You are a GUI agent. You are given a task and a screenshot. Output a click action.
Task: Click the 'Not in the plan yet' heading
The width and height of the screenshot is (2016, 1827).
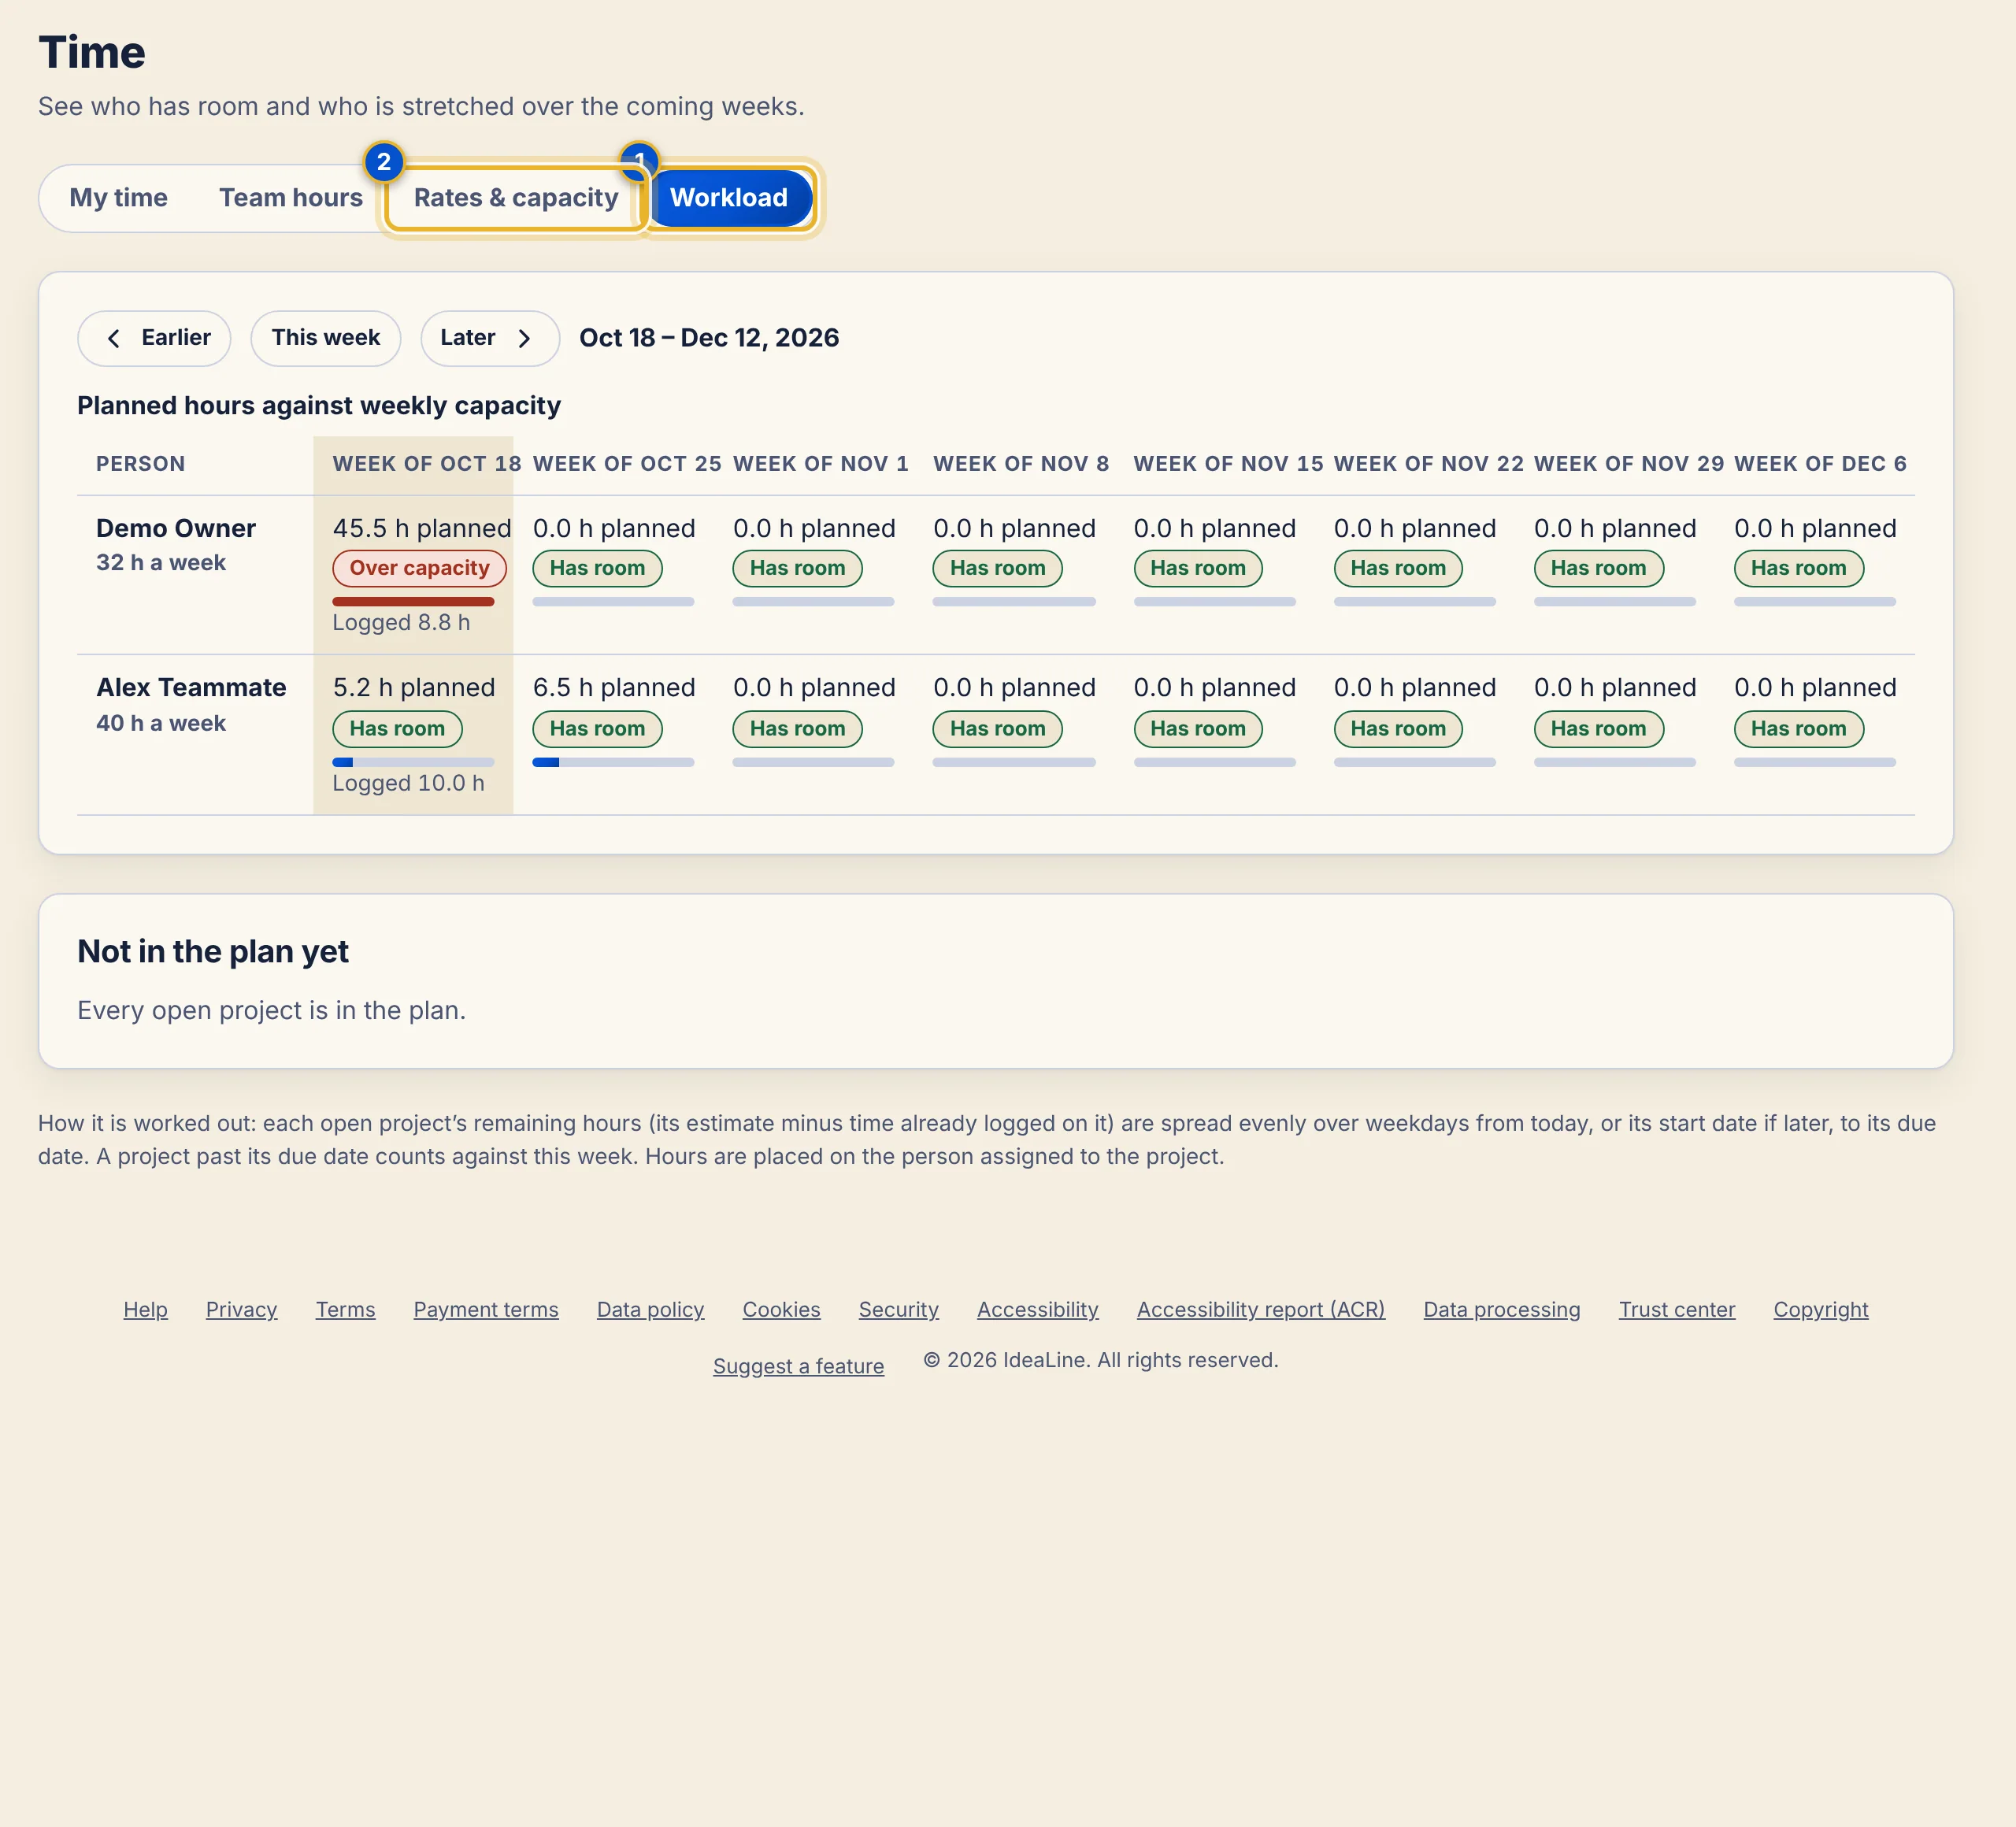point(213,951)
